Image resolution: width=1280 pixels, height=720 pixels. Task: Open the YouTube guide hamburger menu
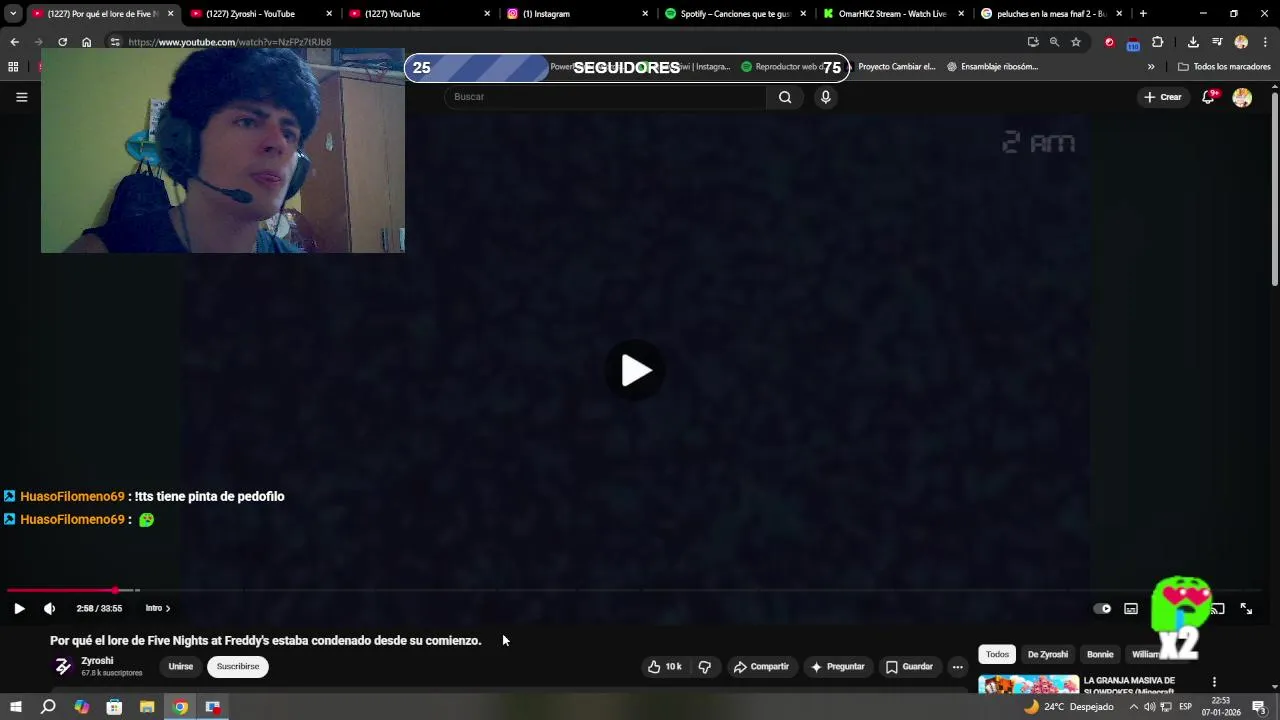pyautogui.click(x=21, y=97)
